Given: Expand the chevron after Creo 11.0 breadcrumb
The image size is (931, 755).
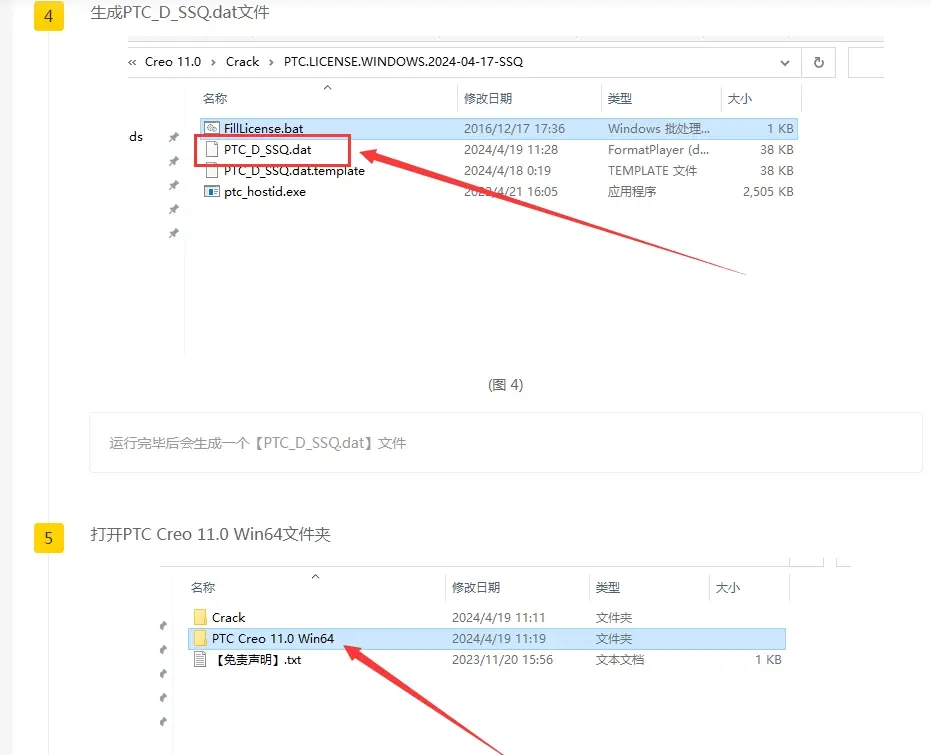Looking at the screenshot, I should tap(213, 62).
